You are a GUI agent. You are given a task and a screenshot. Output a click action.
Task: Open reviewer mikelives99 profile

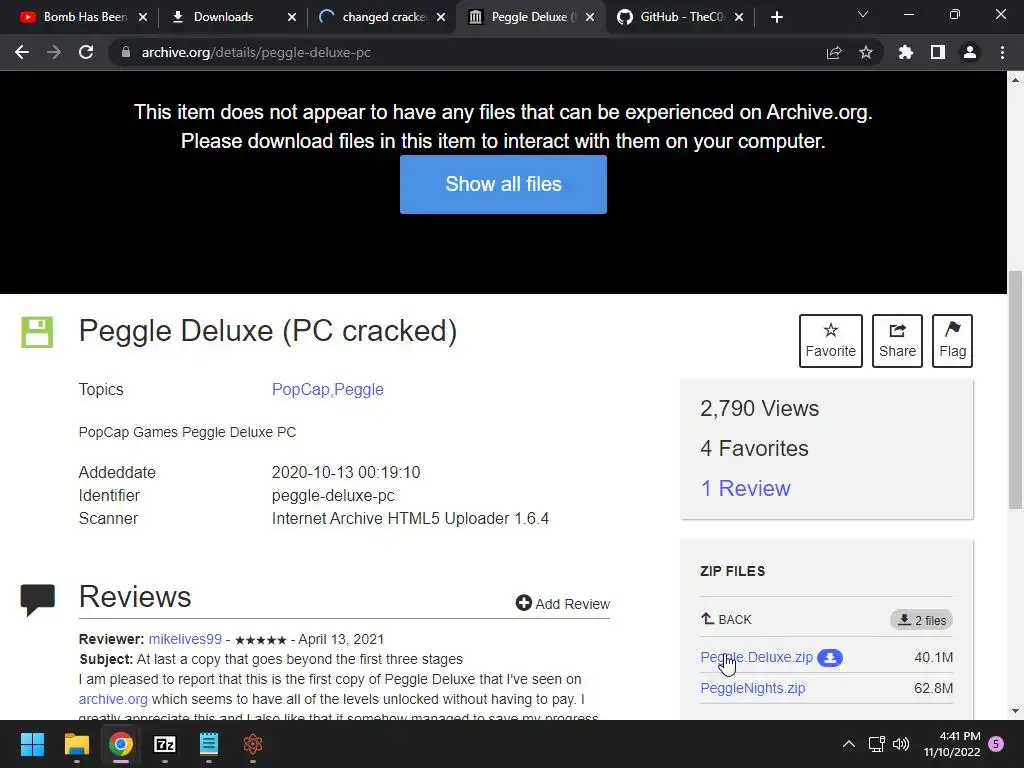coord(185,639)
